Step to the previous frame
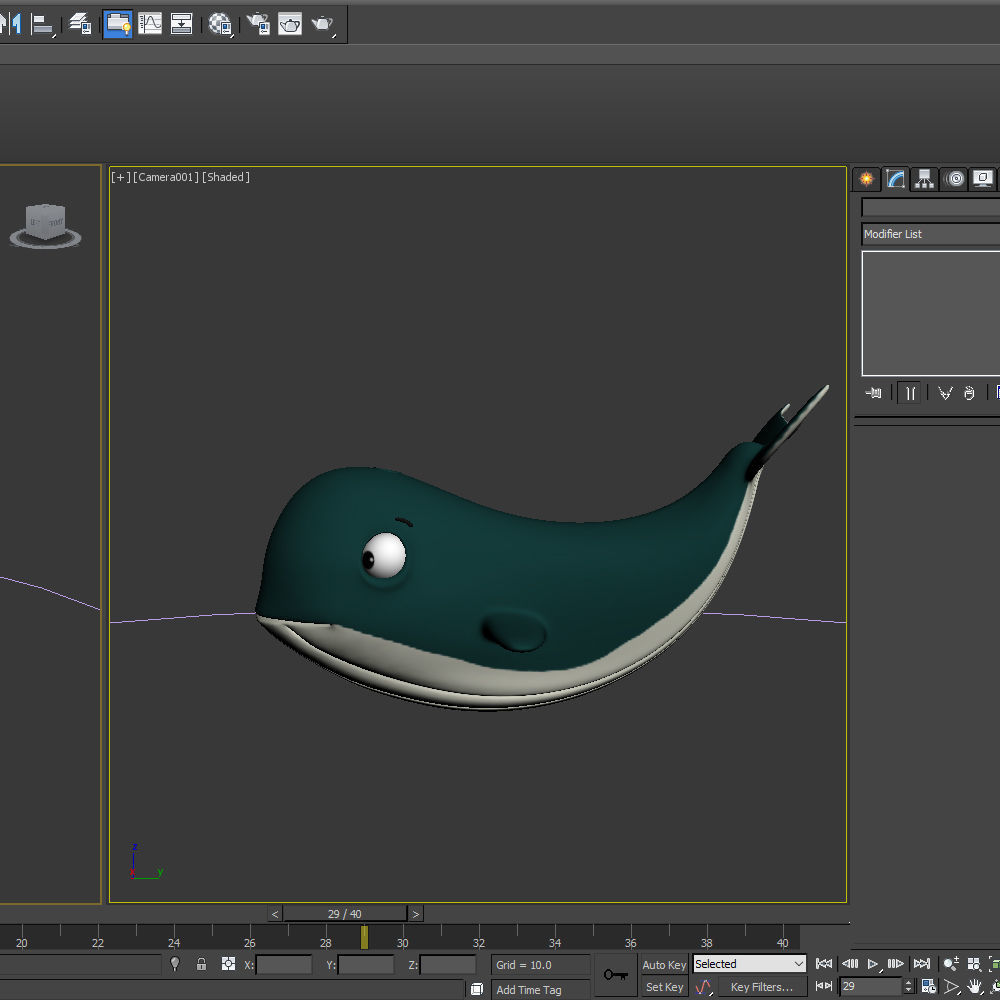Image resolution: width=1000 pixels, height=1000 pixels. click(849, 964)
